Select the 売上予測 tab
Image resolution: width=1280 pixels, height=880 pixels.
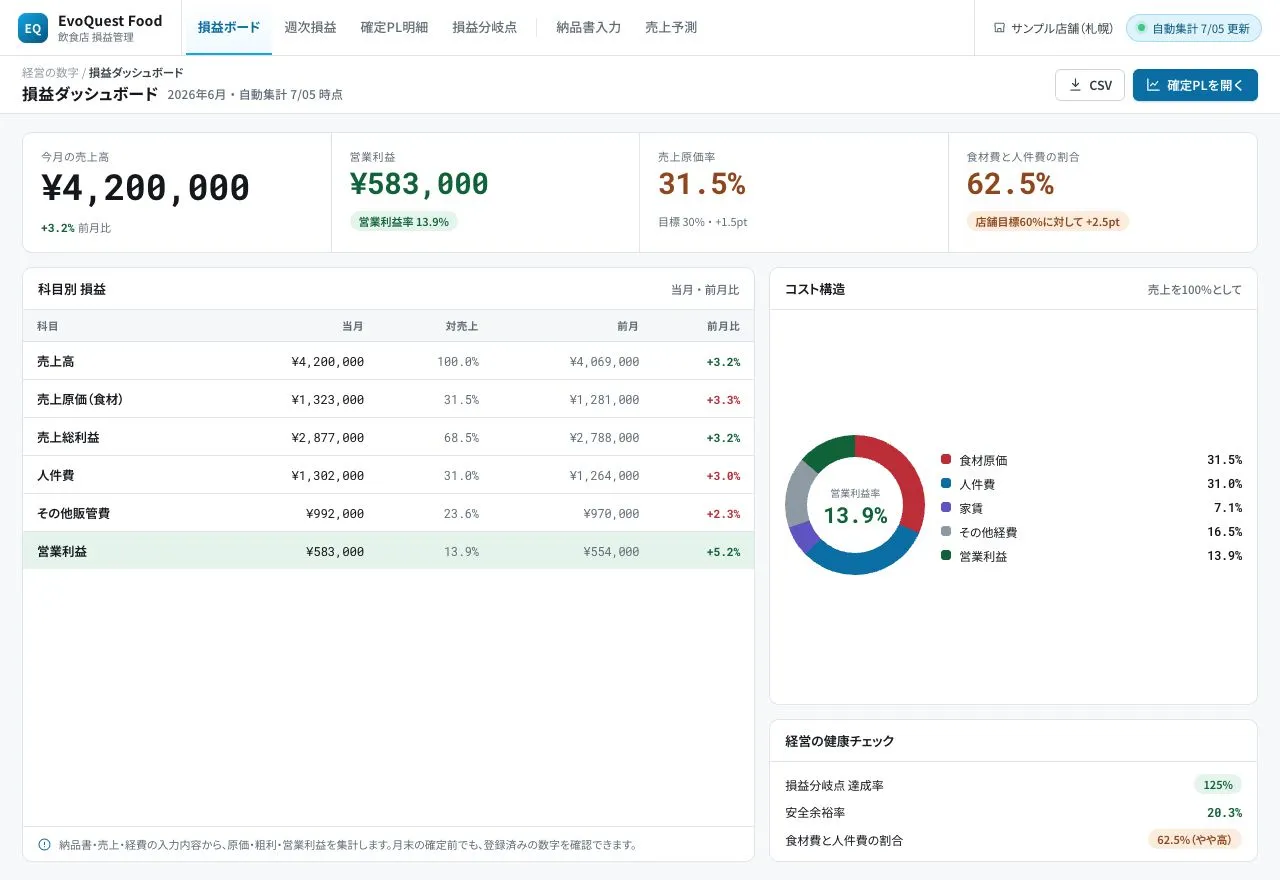tap(671, 28)
